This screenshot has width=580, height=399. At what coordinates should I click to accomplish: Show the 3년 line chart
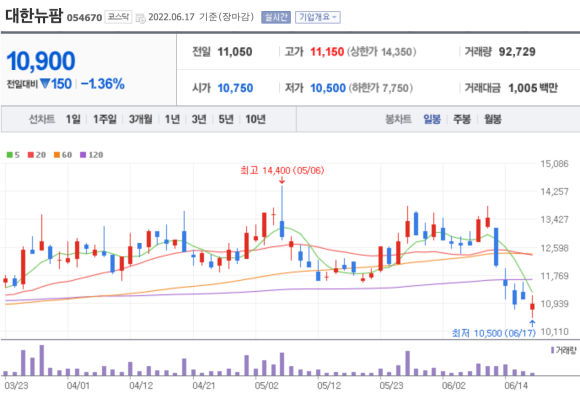199,119
